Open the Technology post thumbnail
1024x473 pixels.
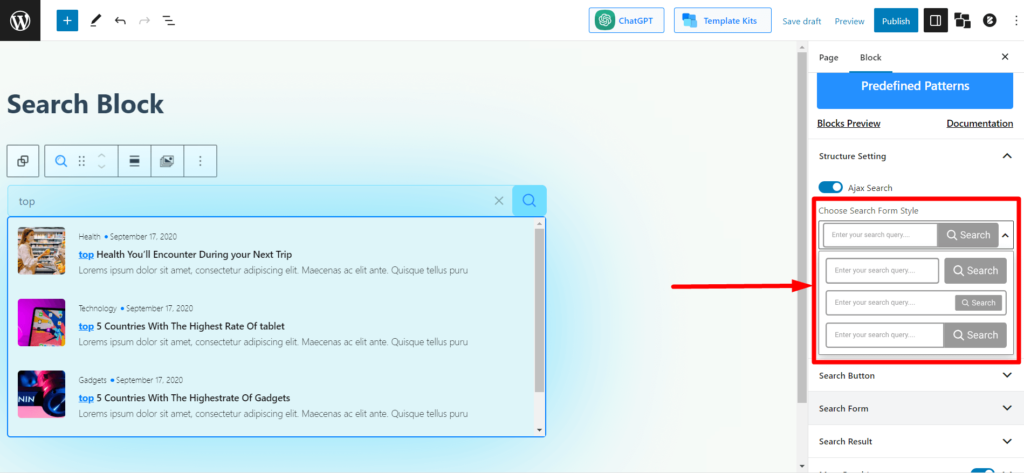[41, 322]
